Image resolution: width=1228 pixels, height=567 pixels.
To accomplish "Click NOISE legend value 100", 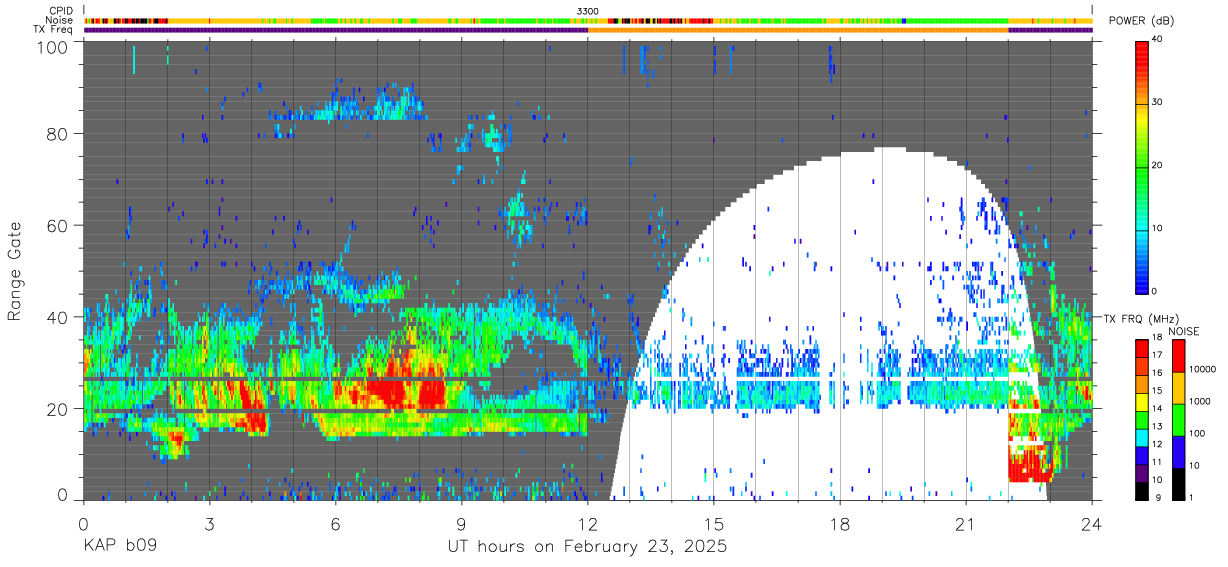I will [1199, 433].
